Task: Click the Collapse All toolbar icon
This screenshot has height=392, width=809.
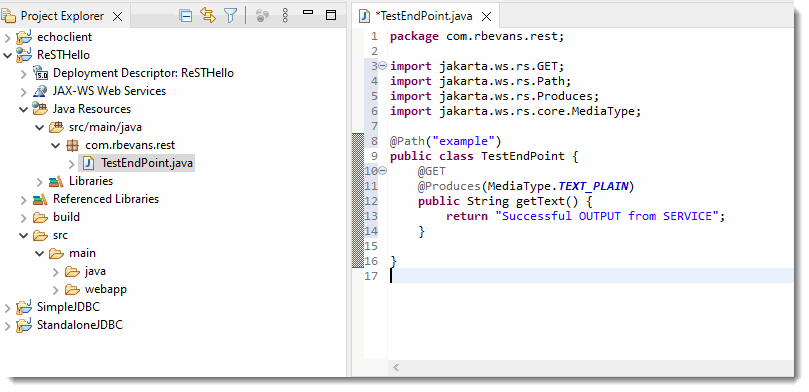Action: [x=185, y=16]
